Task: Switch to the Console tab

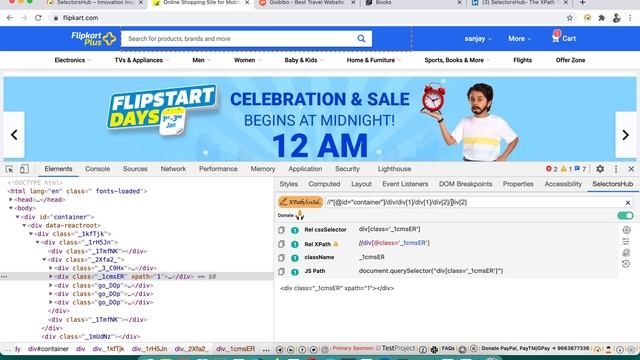Action: (97, 169)
